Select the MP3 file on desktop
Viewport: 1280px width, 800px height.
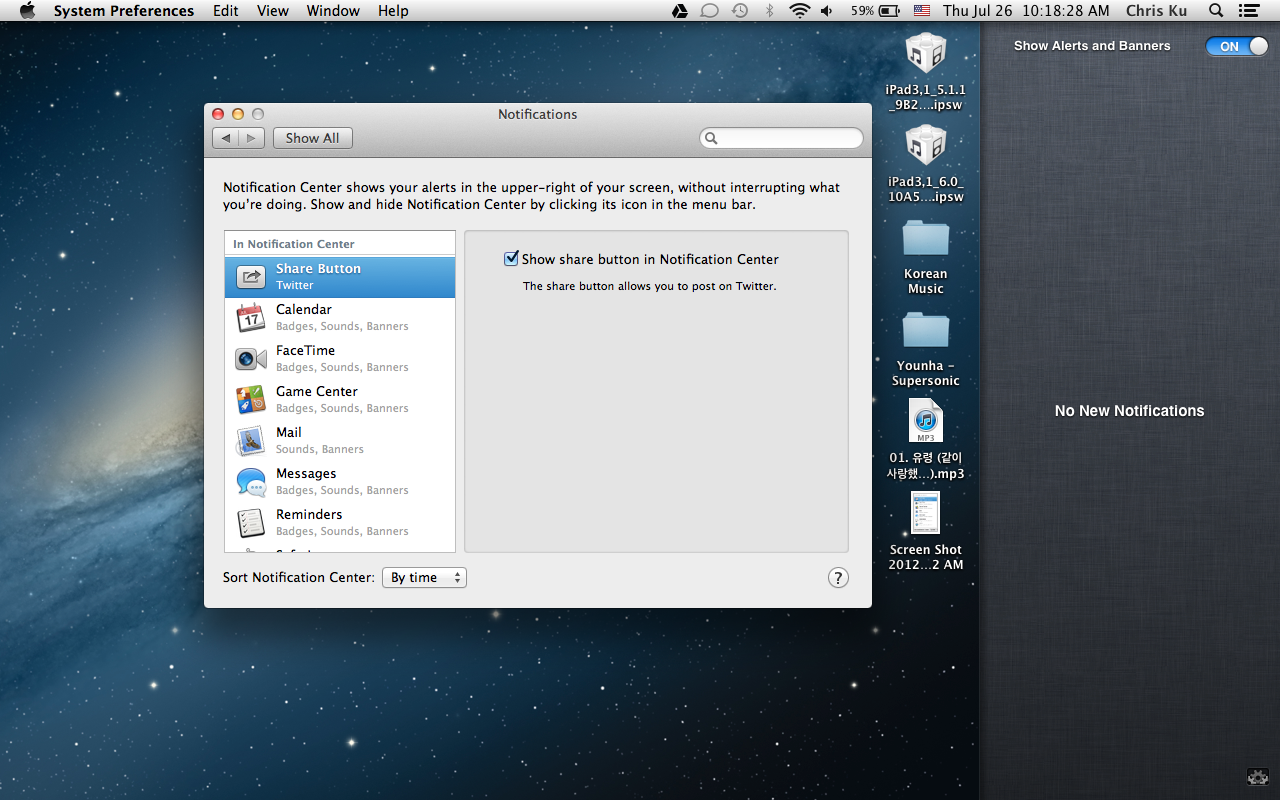(925, 420)
